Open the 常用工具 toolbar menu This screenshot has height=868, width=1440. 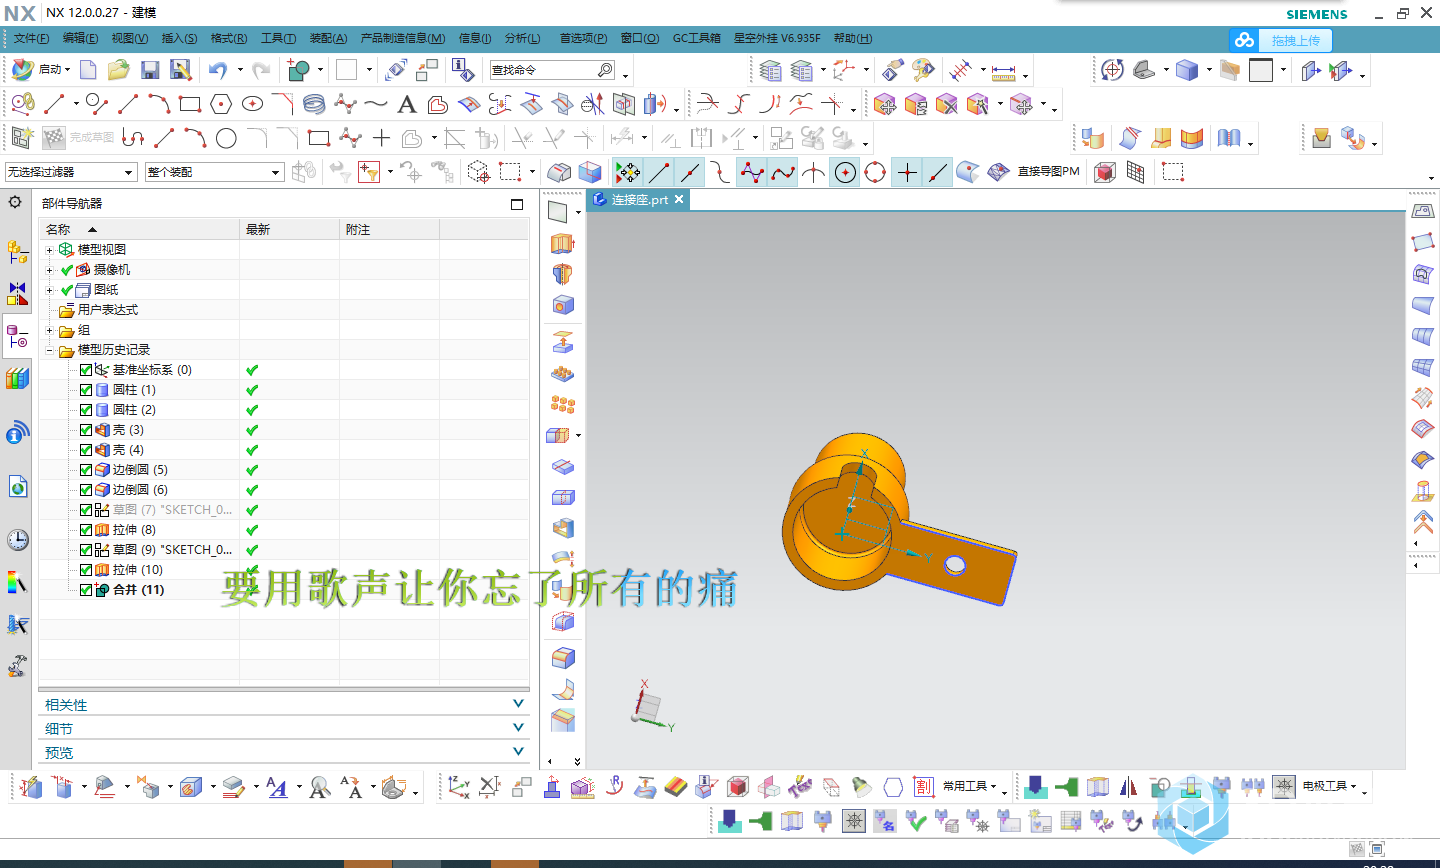970,786
